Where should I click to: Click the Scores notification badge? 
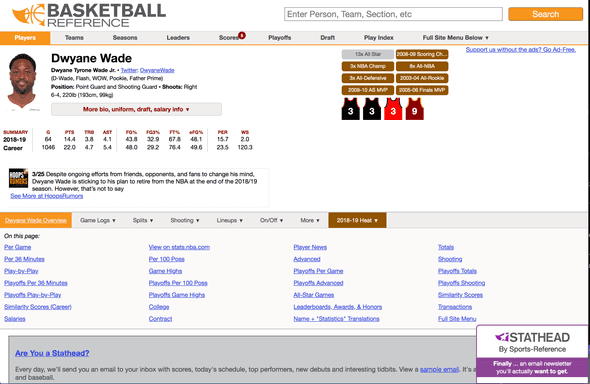coord(242,35)
